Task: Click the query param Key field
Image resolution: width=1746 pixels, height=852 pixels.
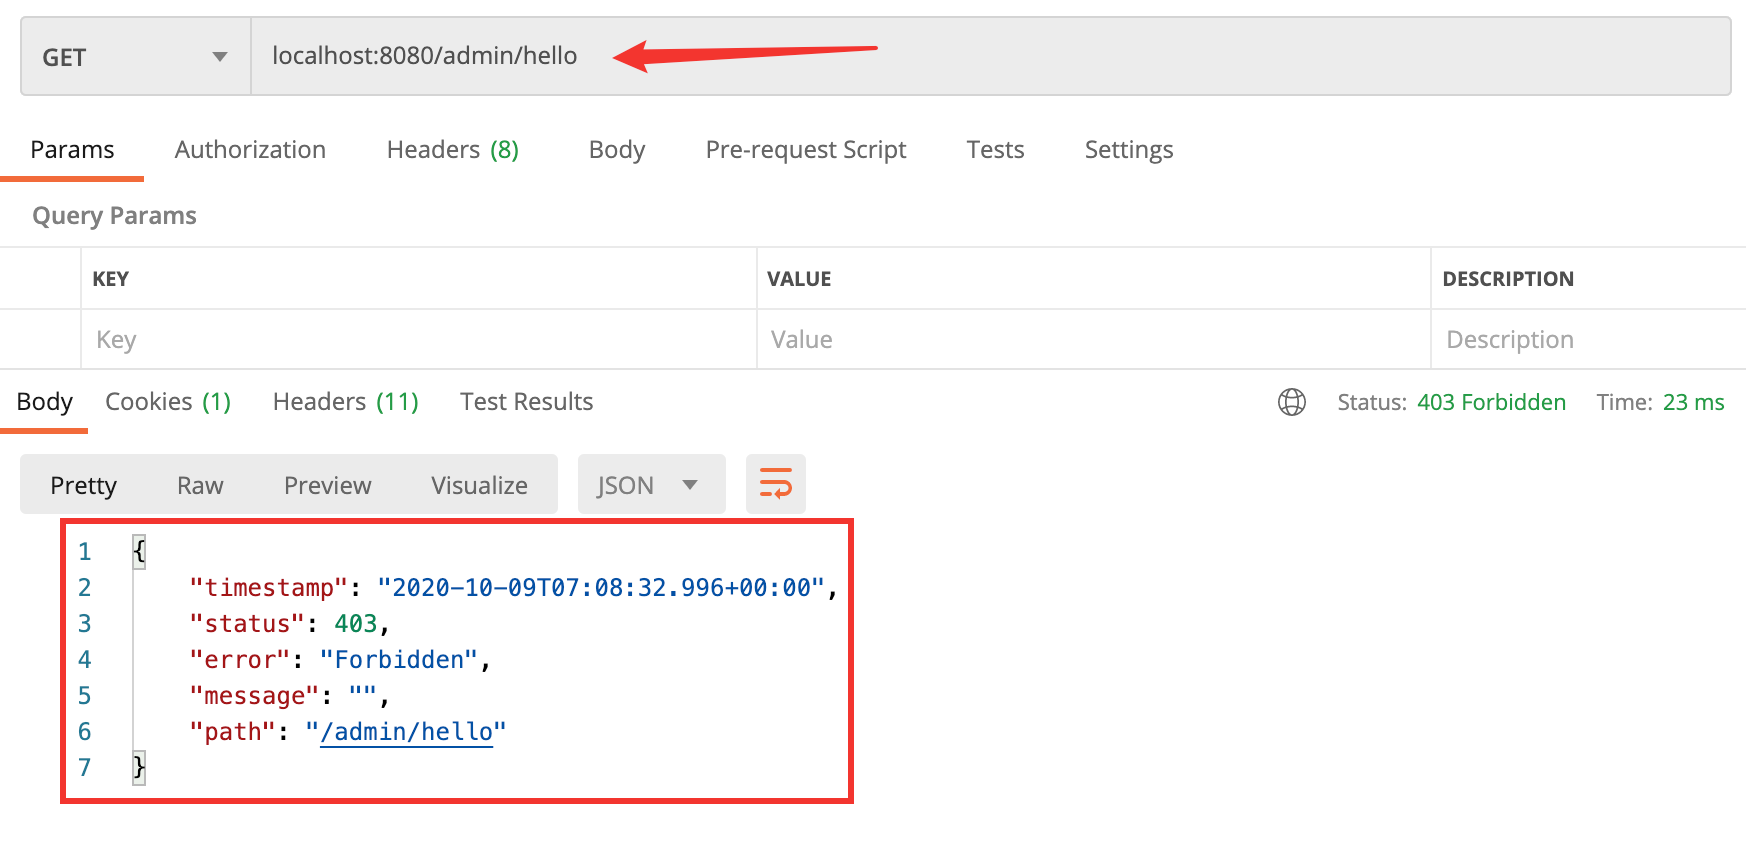Action: click(418, 340)
